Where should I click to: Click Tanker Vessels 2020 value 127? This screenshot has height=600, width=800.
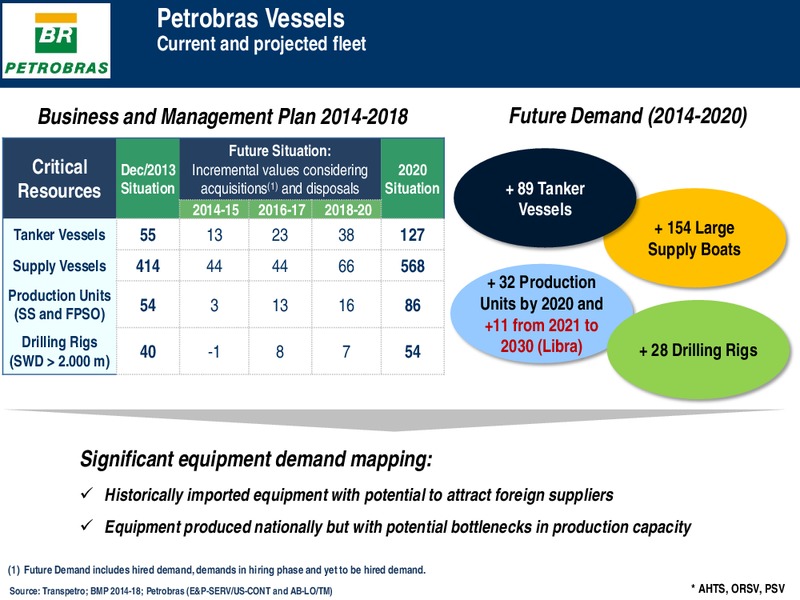coord(412,235)
